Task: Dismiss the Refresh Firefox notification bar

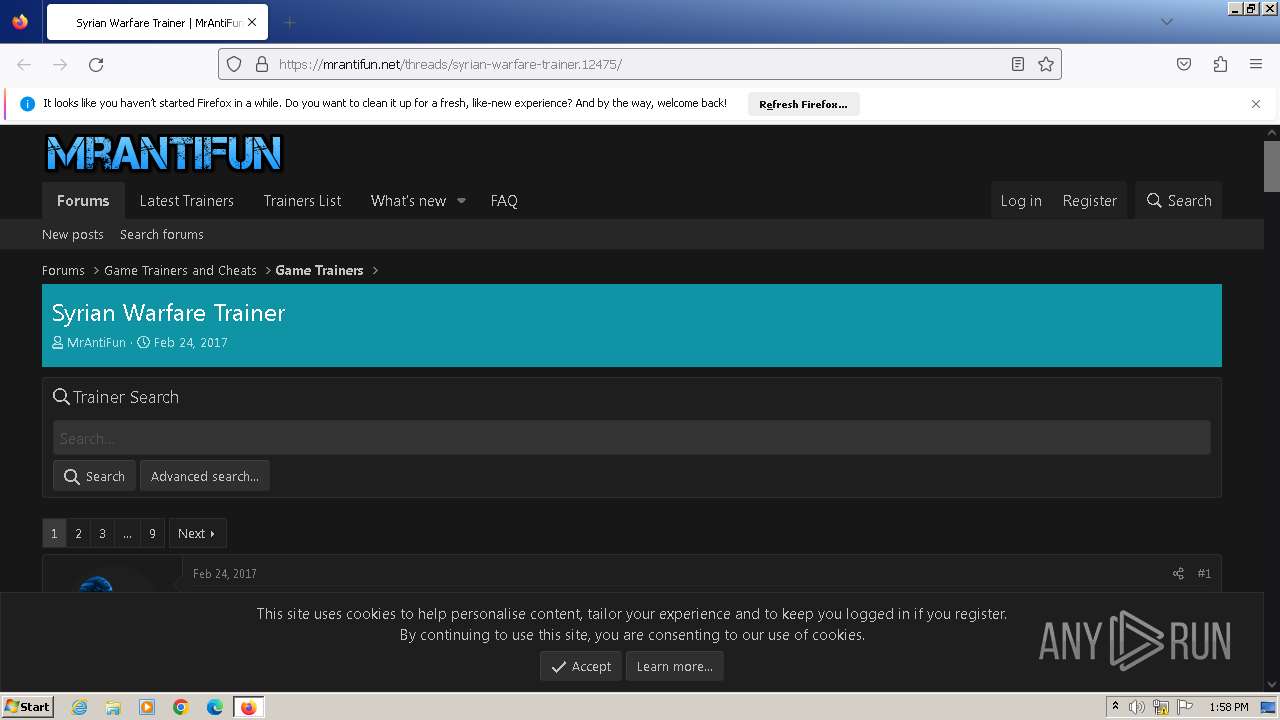Action: point(1256,103)
